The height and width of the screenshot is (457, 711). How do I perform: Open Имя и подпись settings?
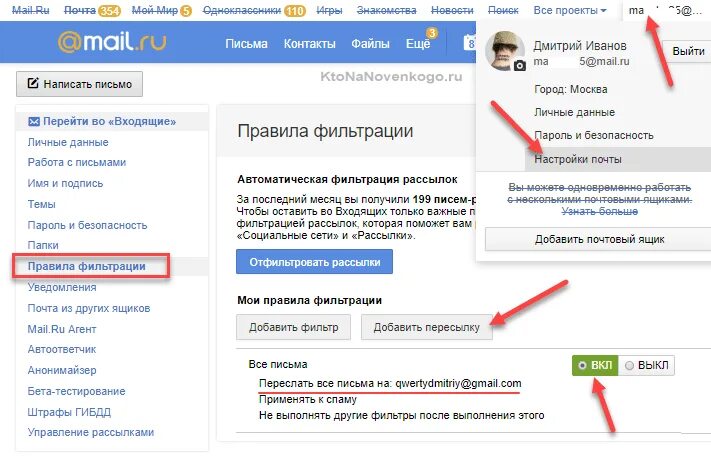[x=65, y=184]
